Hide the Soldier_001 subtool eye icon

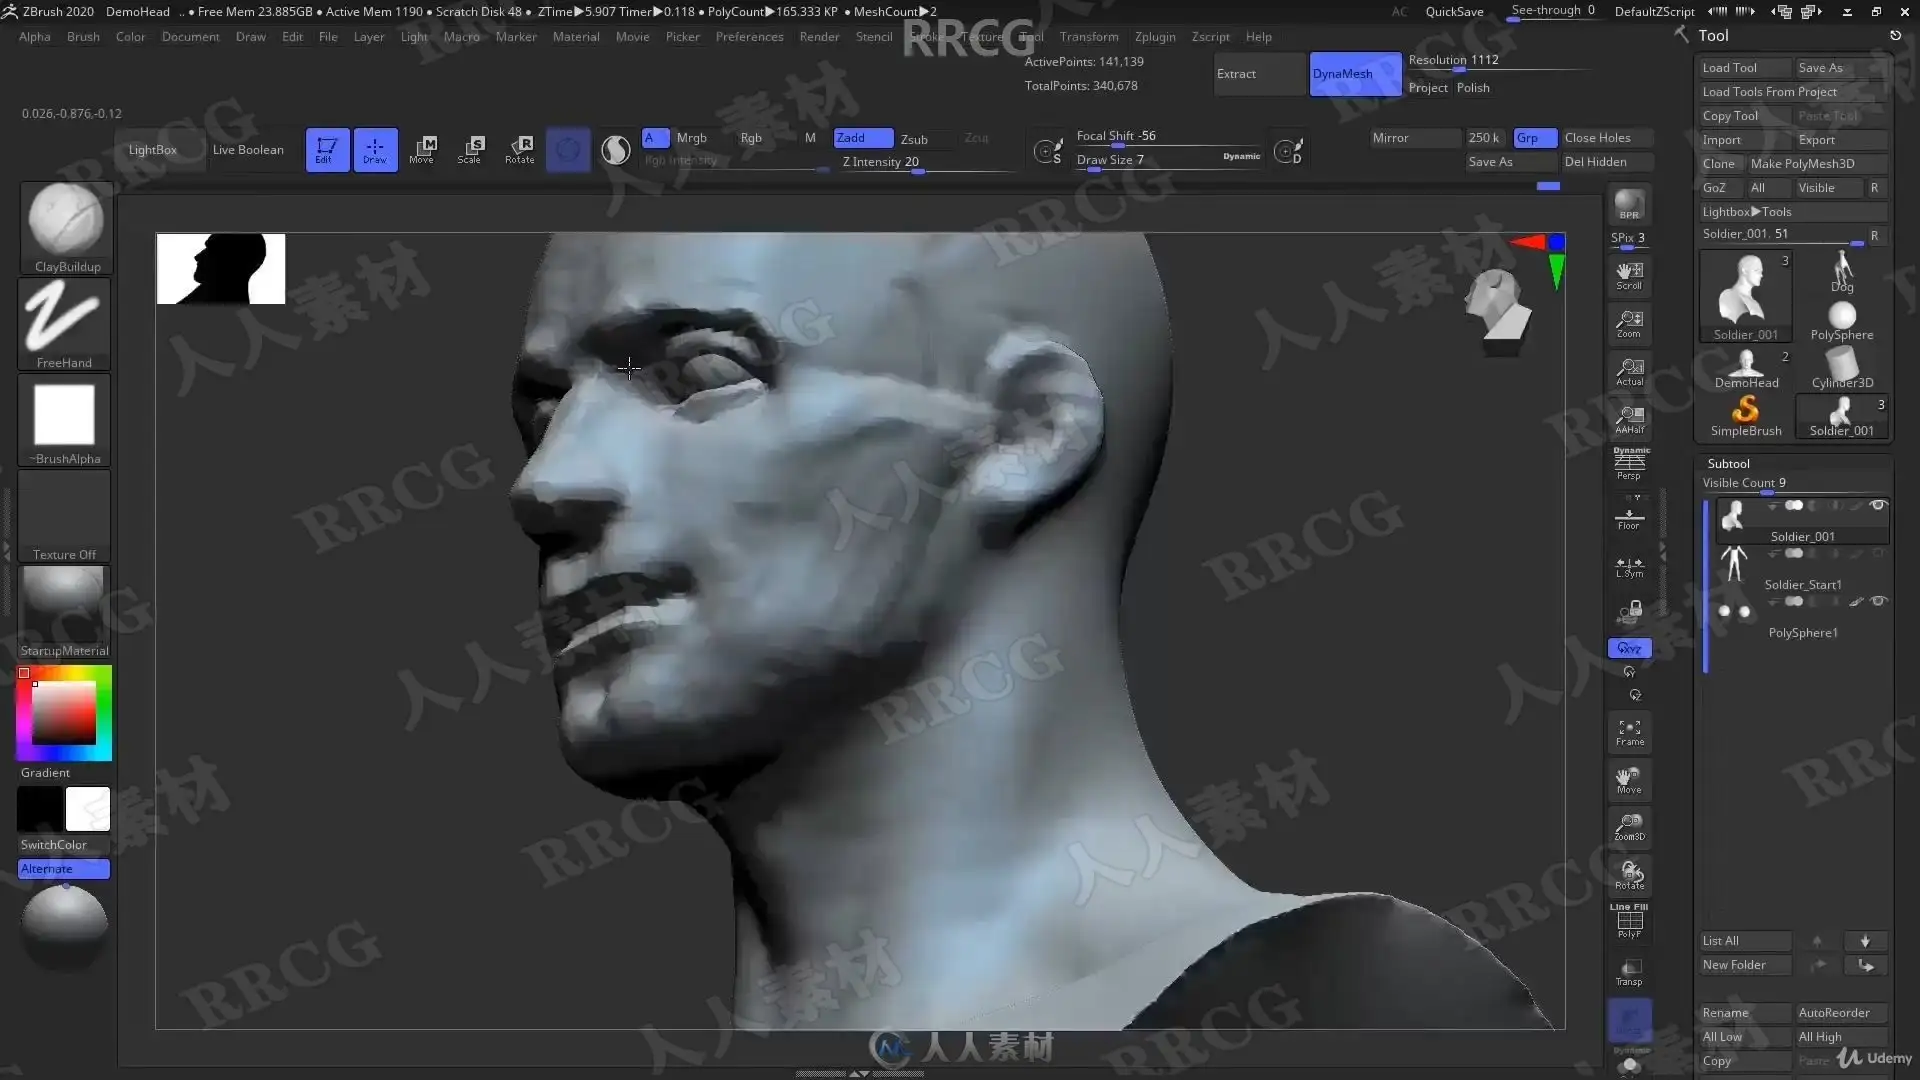point(1878,506)
